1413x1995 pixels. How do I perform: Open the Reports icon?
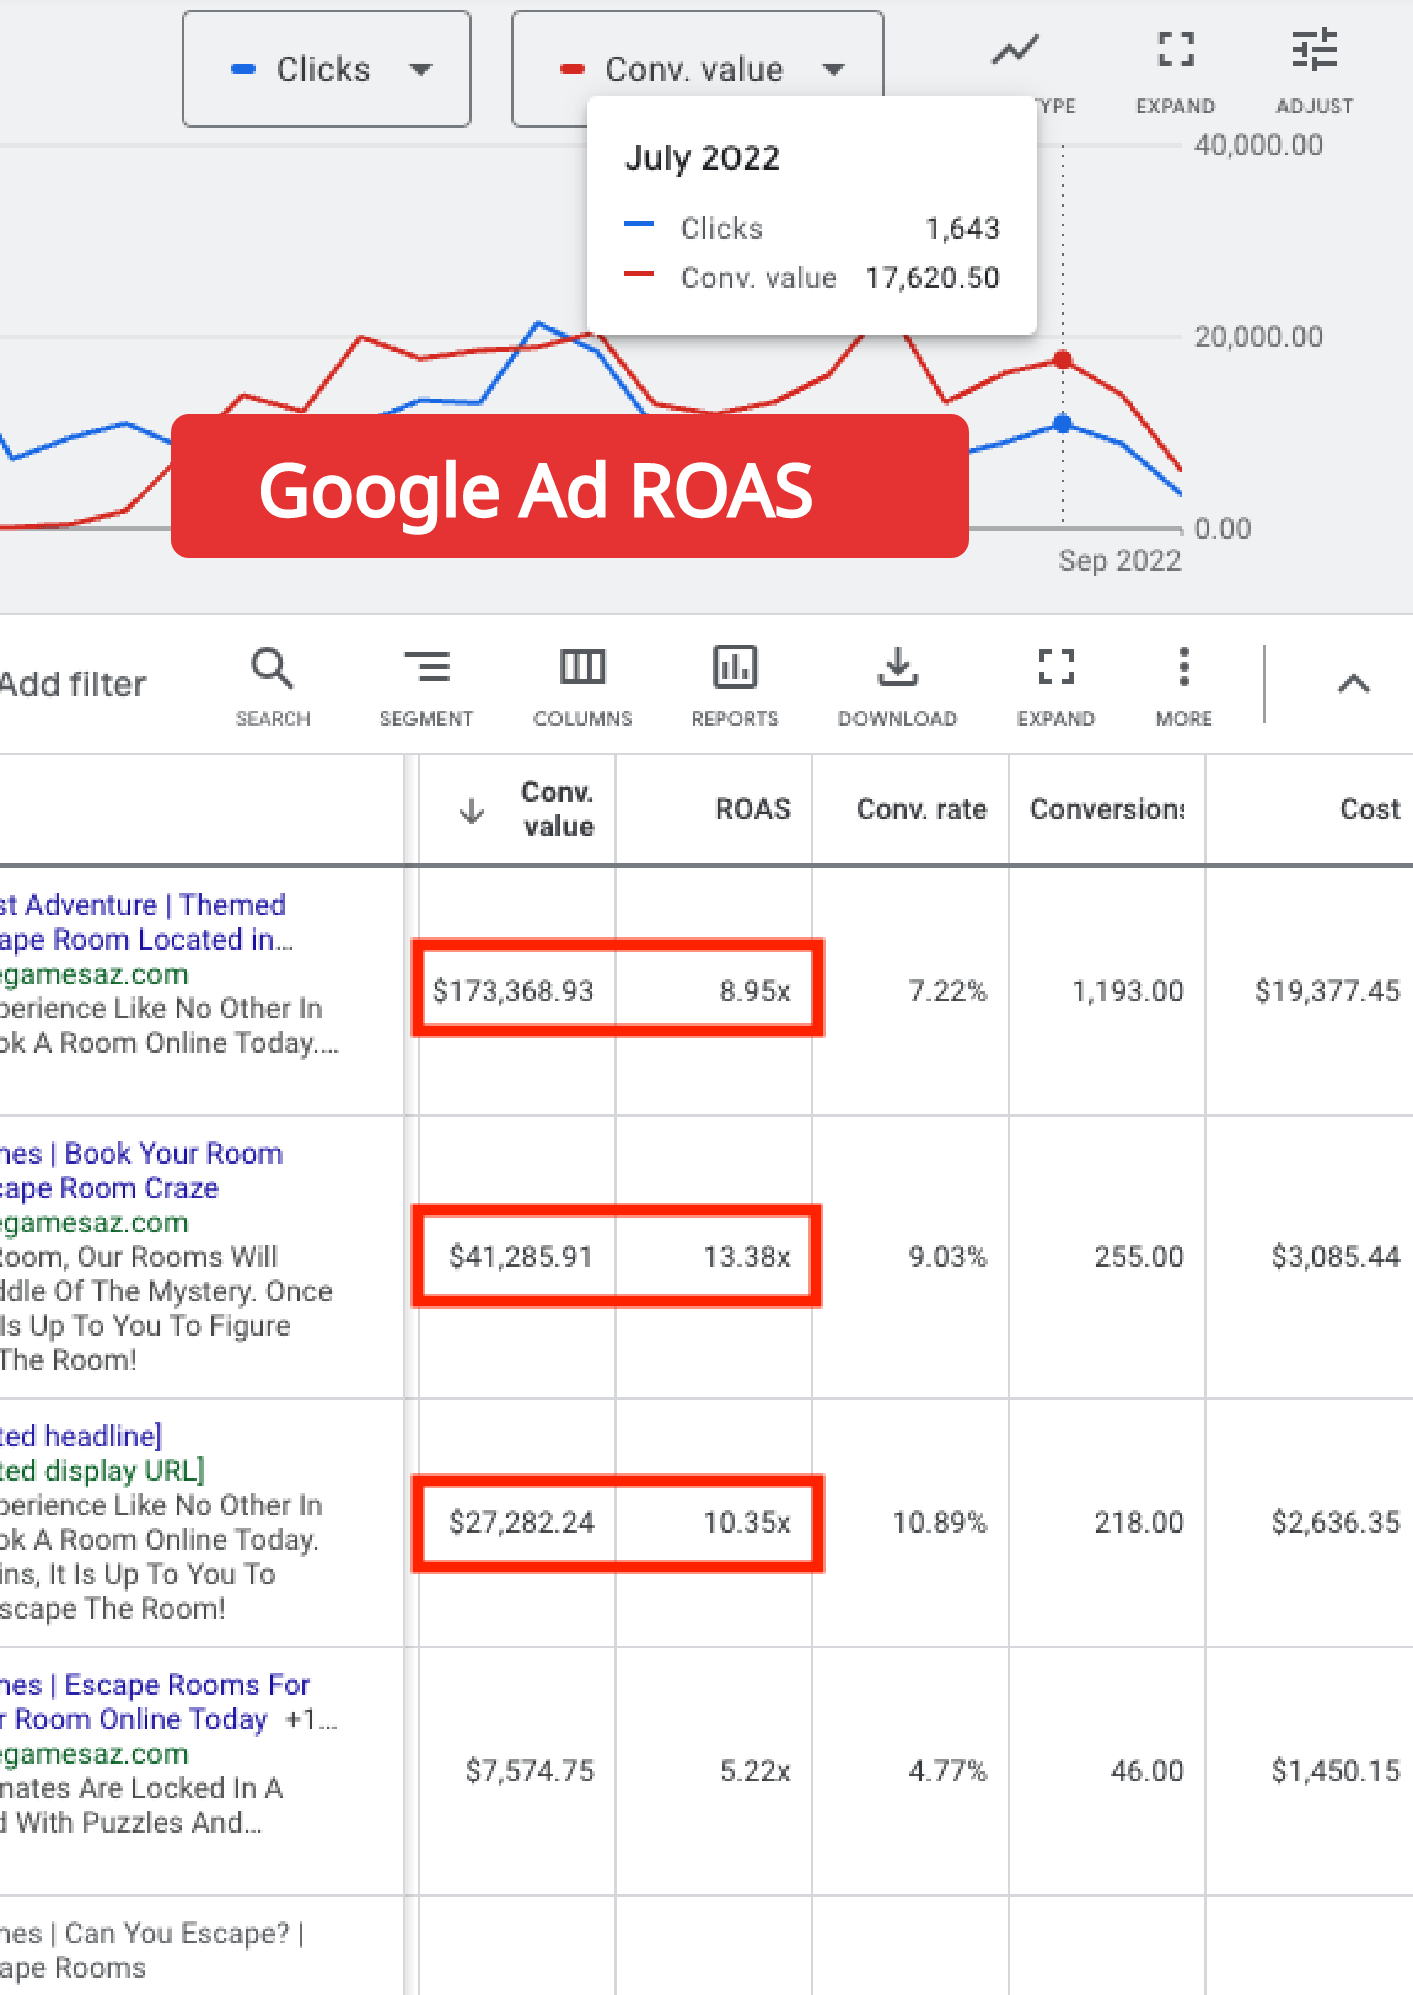click(x=735, y=687)
